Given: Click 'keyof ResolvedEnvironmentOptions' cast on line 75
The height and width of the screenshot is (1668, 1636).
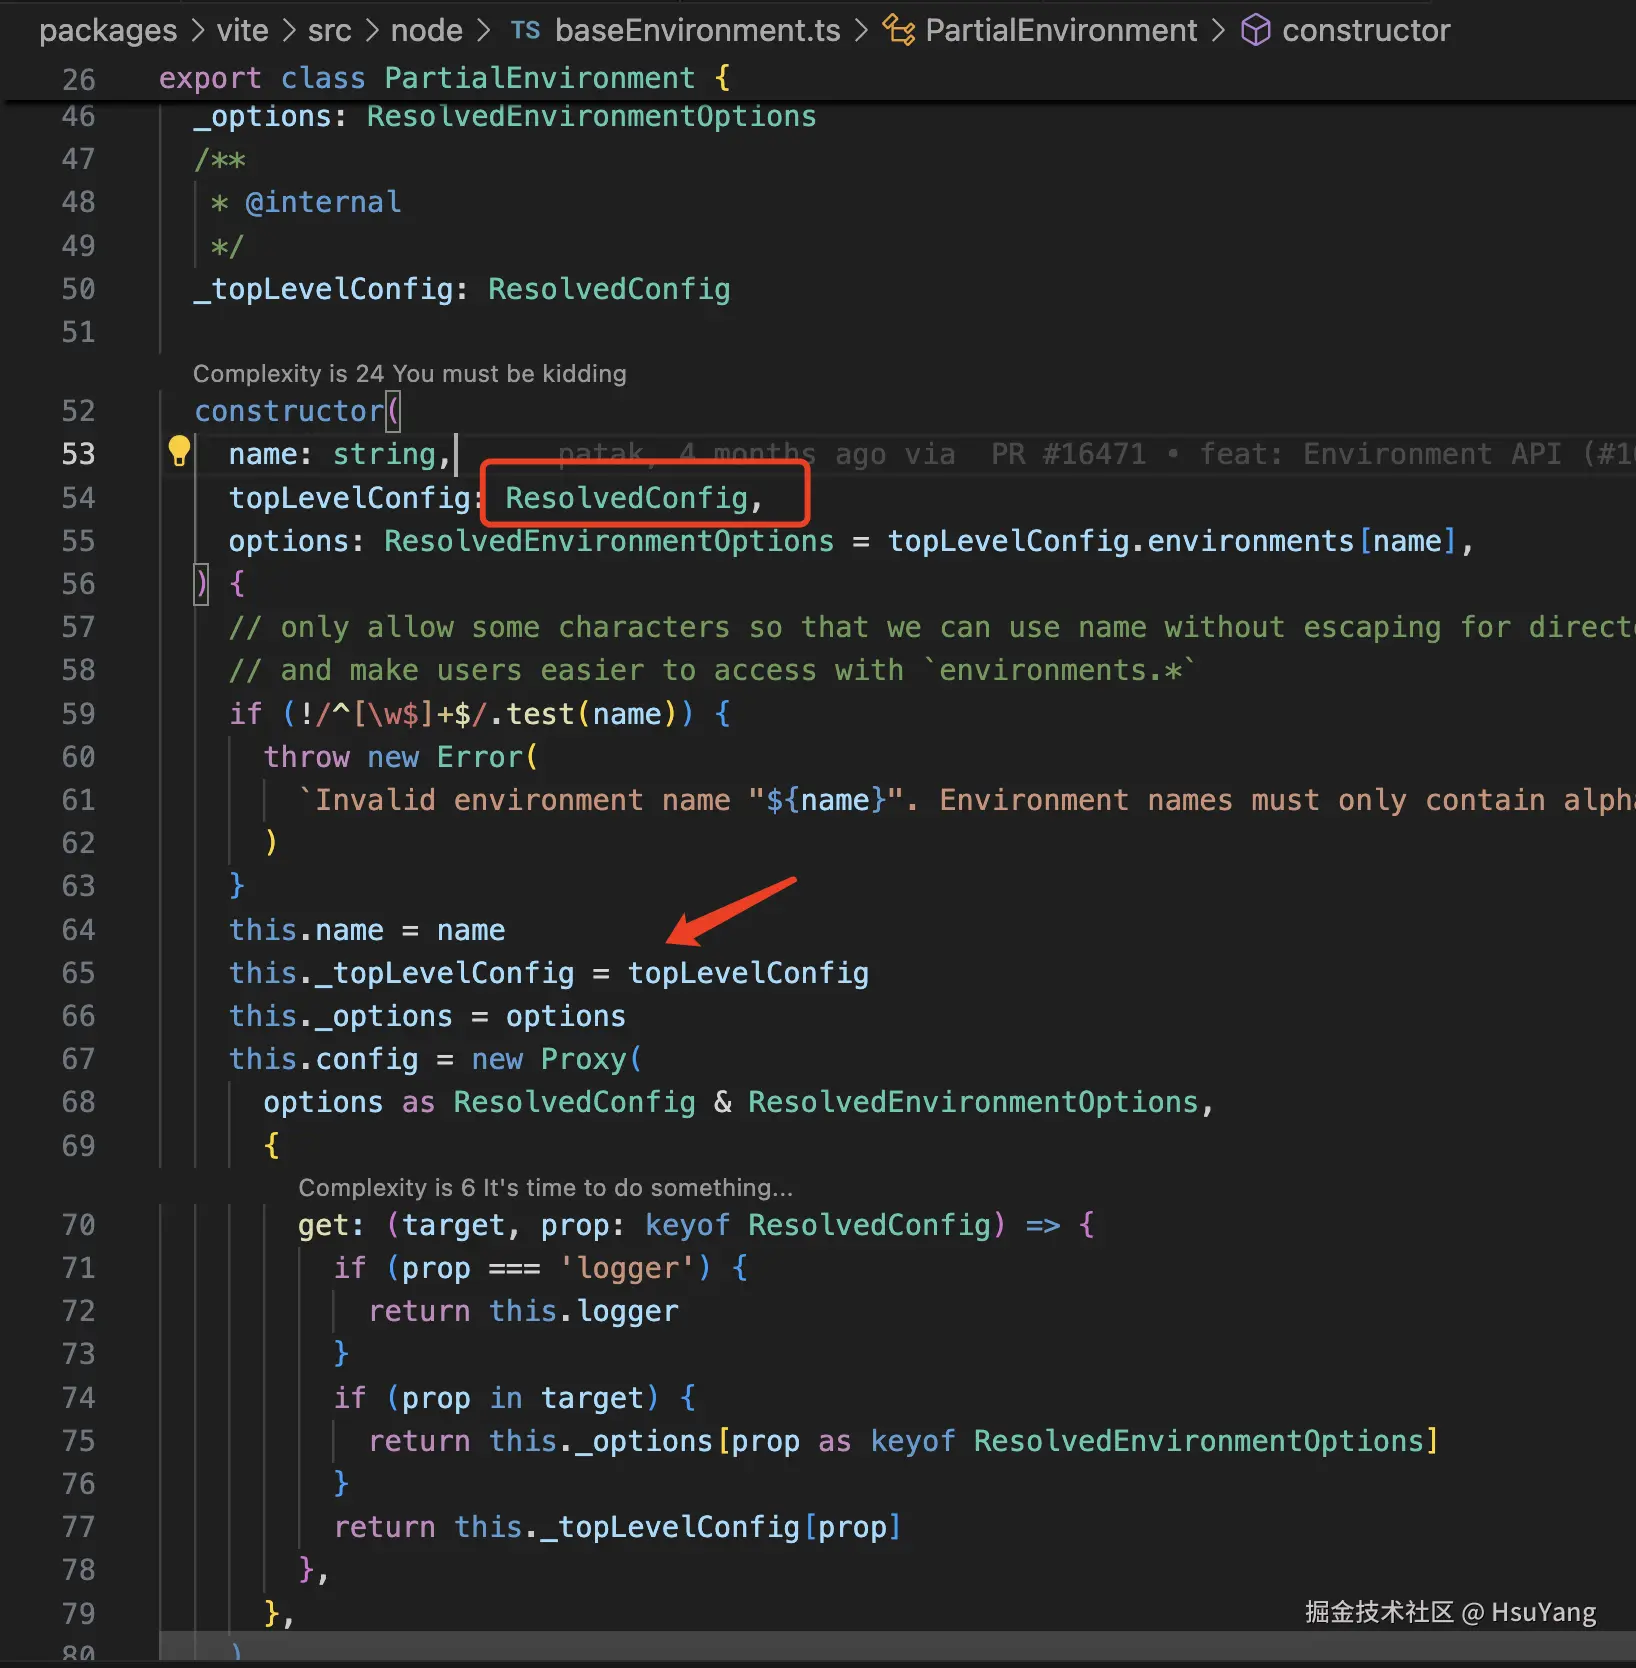Looking at the screenshot, I should 1147,1441.
